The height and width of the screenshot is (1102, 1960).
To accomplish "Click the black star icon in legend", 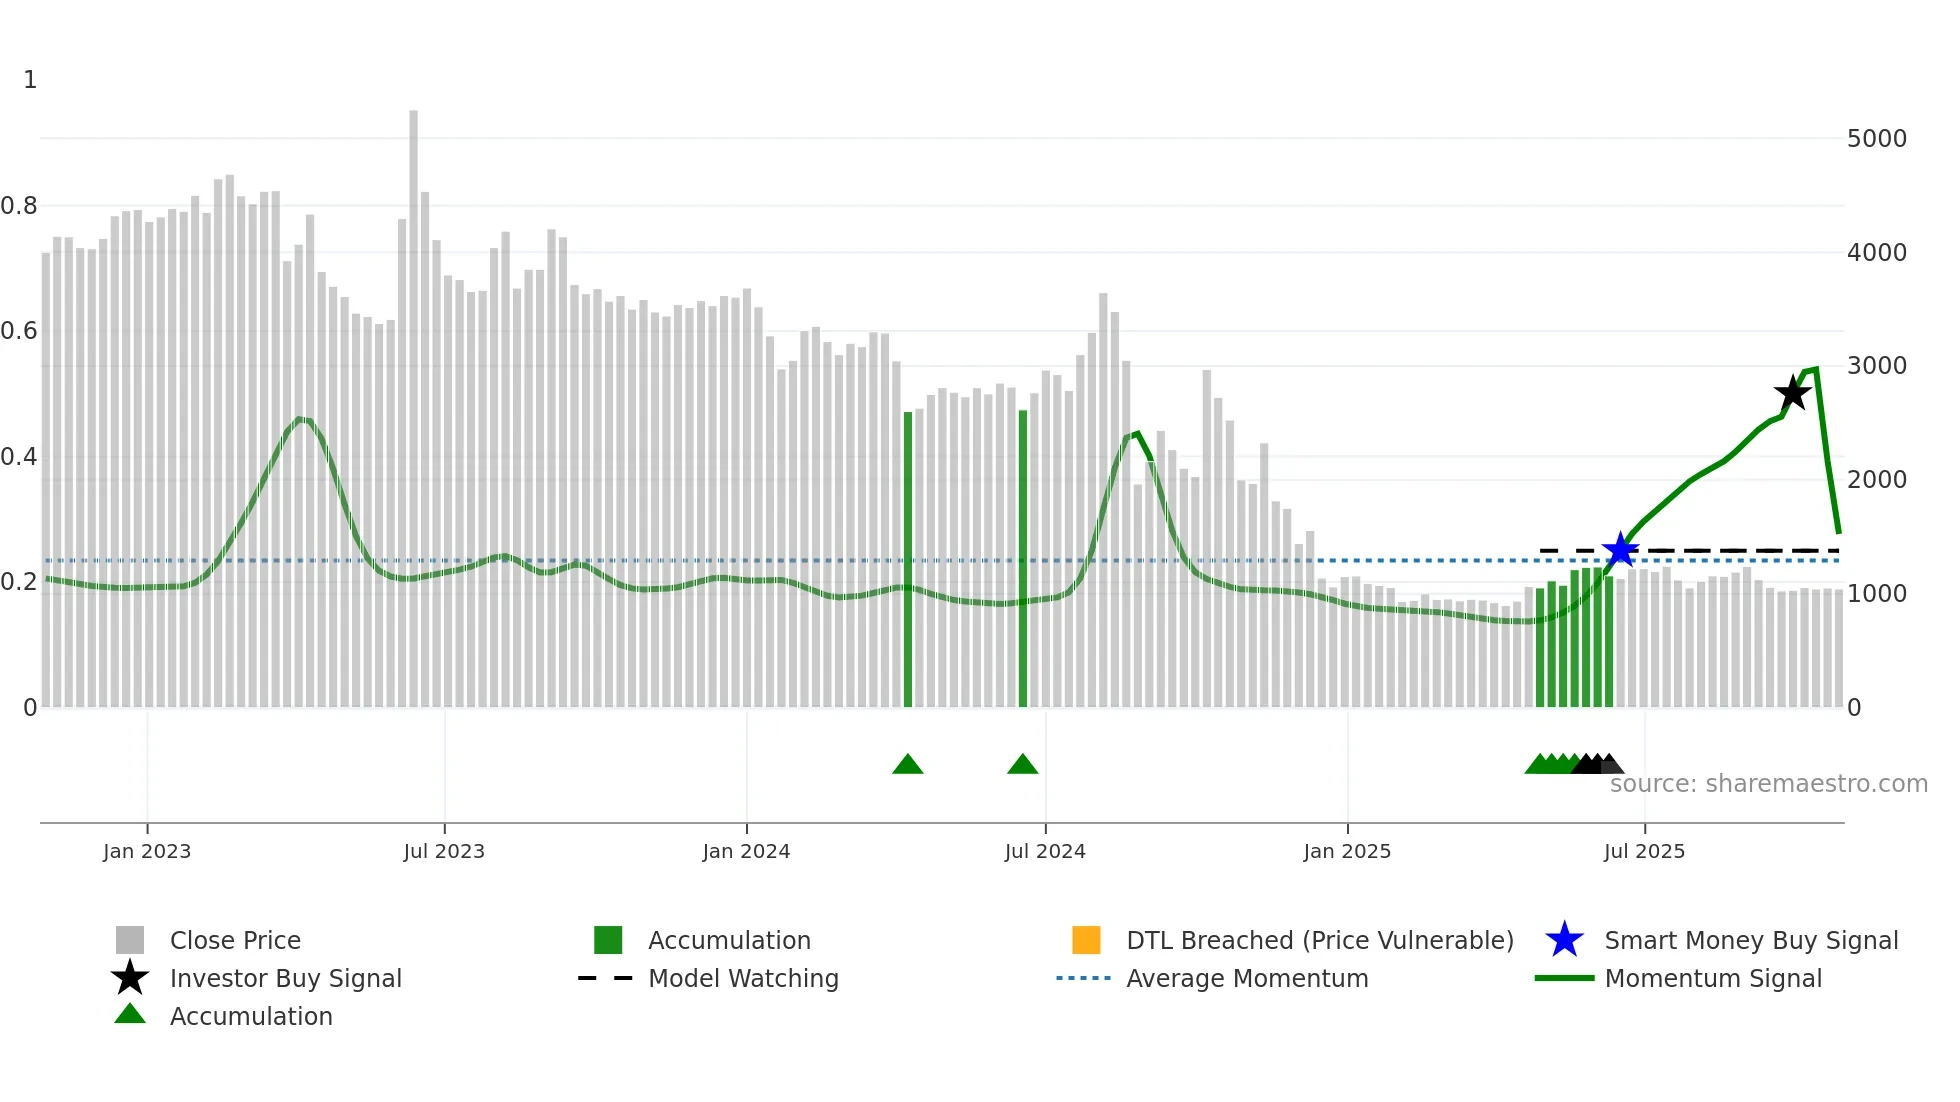I will click(x=130, y=978).
